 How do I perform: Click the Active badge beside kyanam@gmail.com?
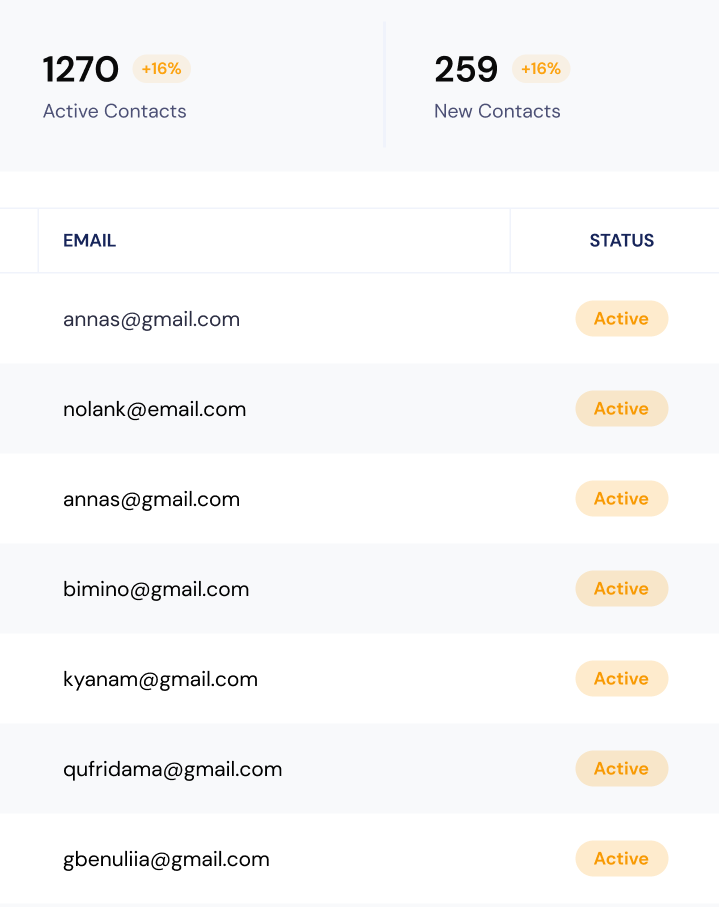621,679
